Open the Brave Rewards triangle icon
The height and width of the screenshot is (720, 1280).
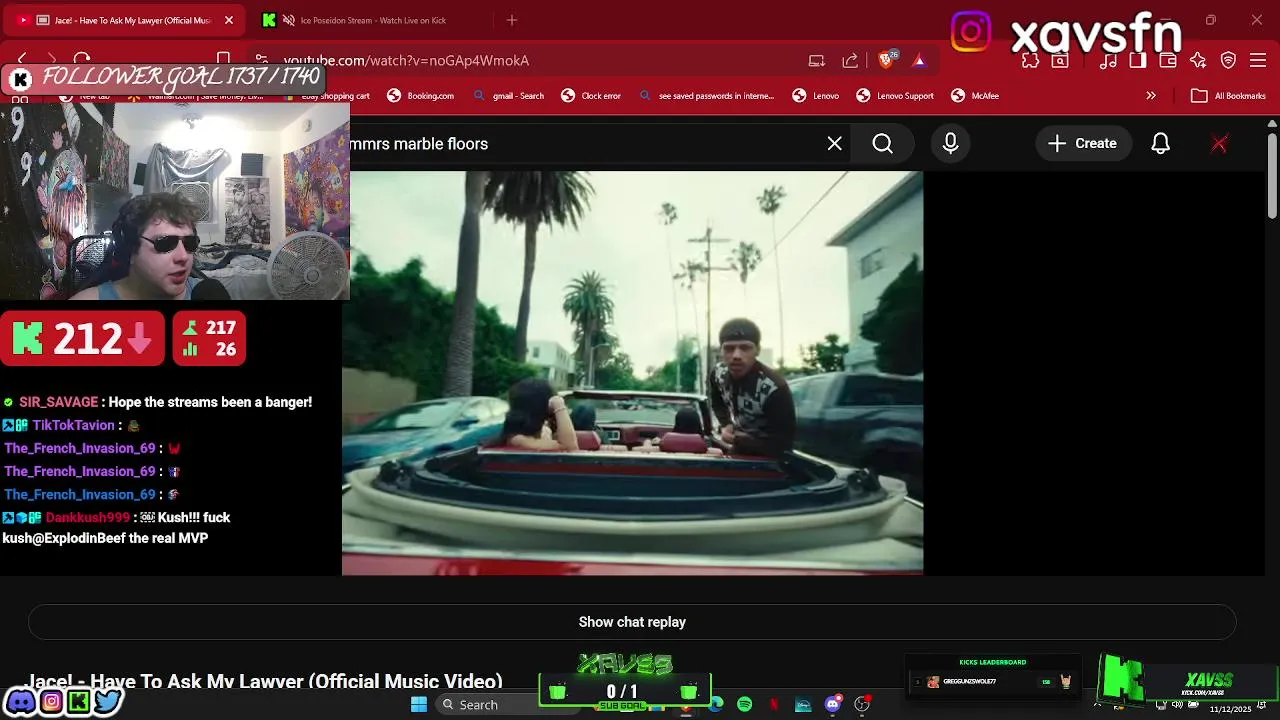coord(918,60)
